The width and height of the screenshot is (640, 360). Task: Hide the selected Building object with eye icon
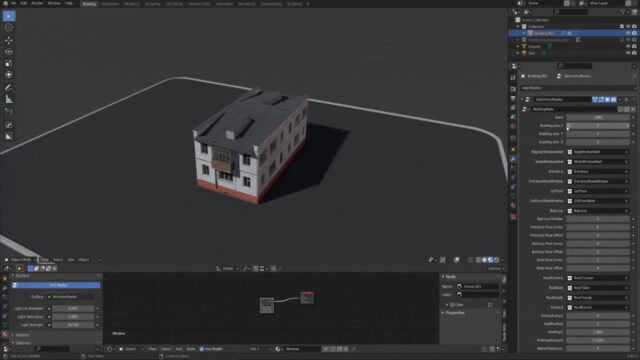pyautogui.click(x=628, y=33)
